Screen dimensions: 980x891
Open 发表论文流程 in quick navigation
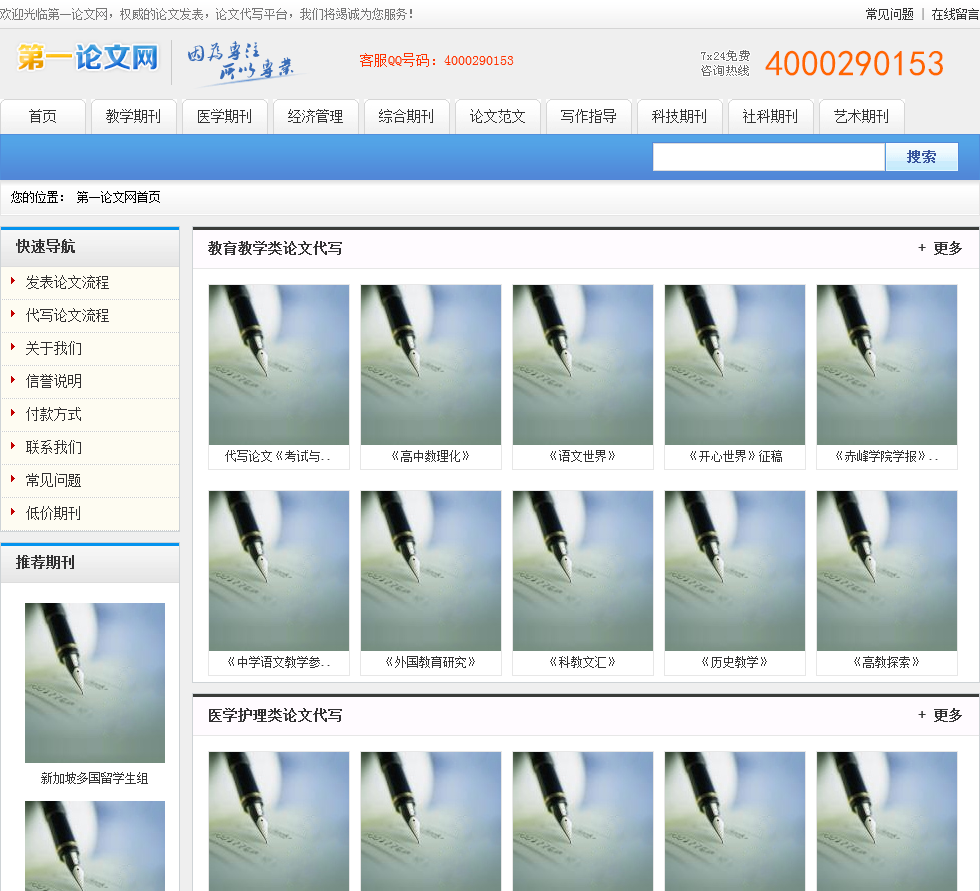(x=67, y=282)
